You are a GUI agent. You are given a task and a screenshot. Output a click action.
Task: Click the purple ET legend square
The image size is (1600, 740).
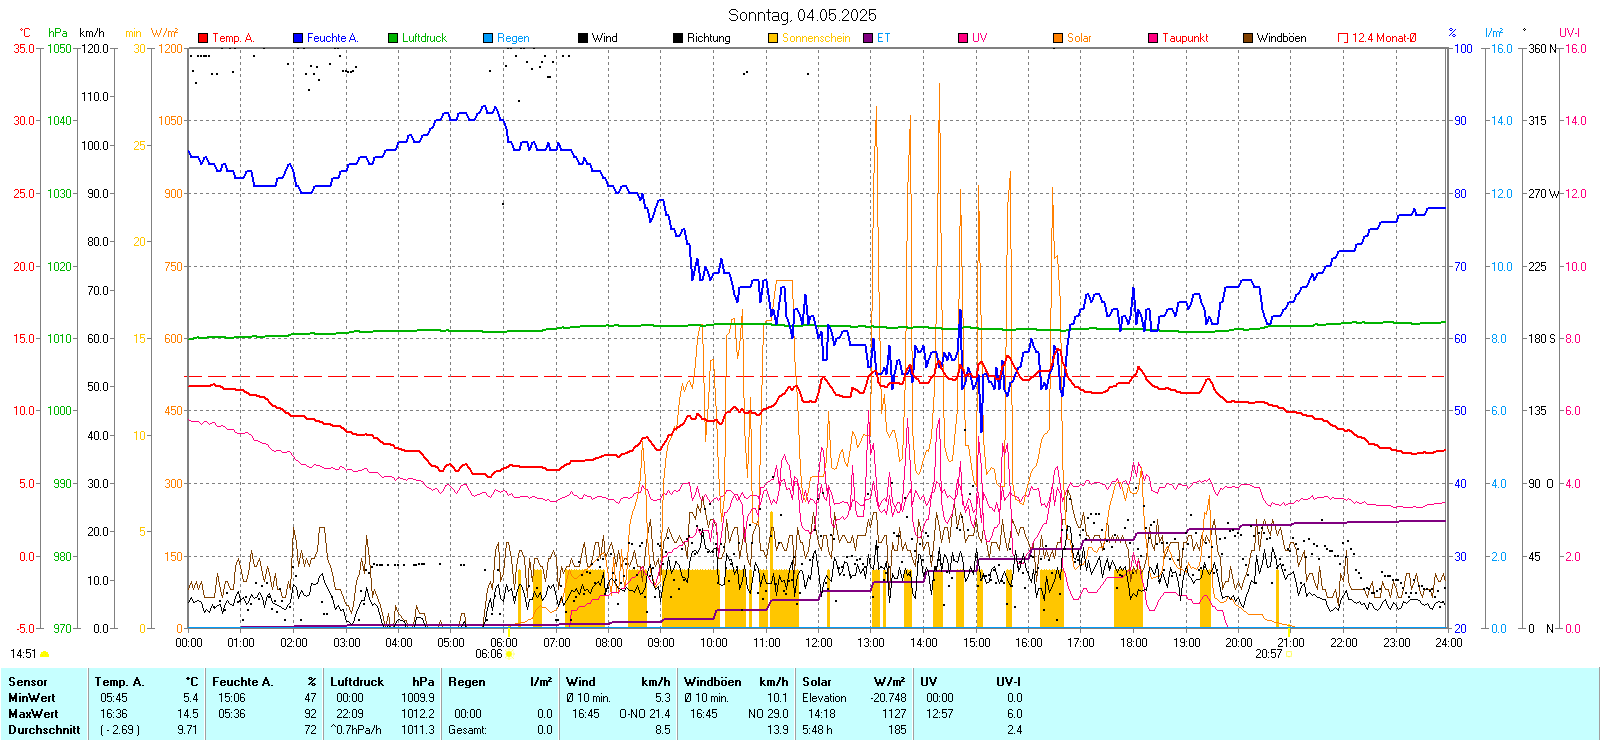(x=868, y=38)
